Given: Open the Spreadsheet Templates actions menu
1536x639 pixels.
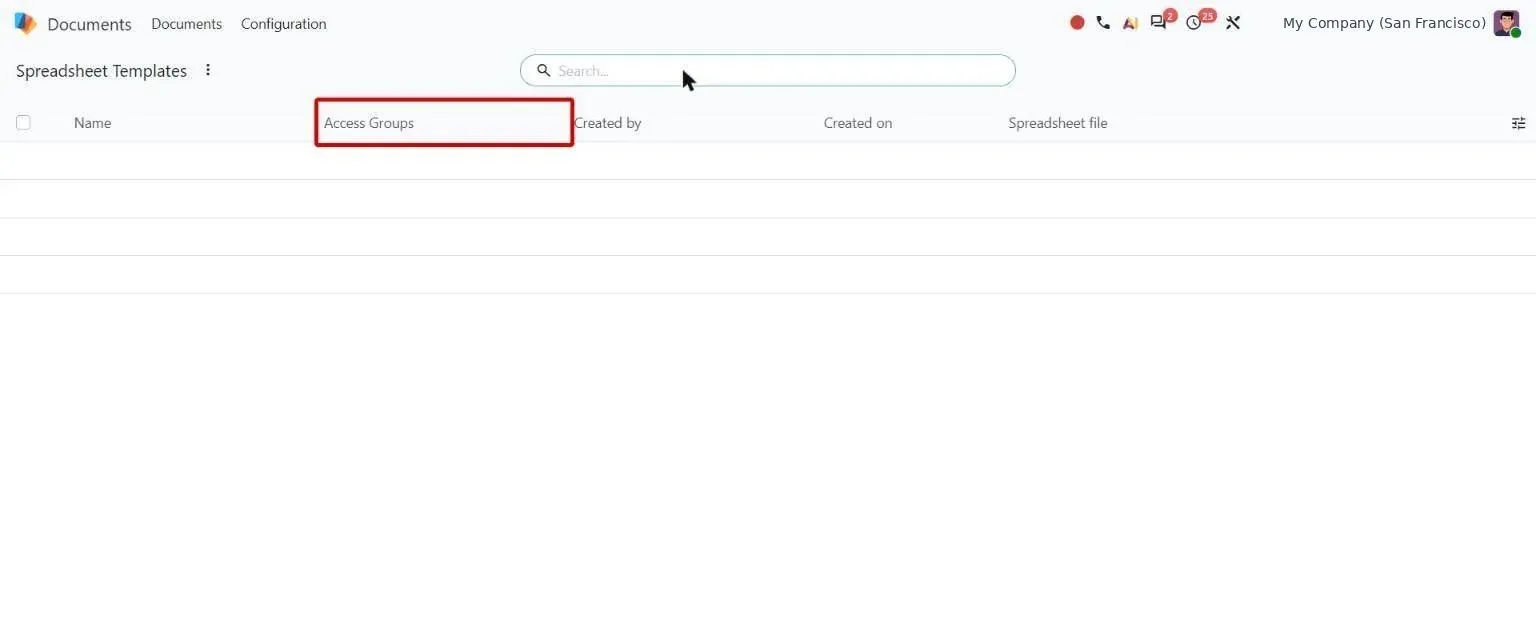Looking at the screenshot, I should pyautogui.click(x=208, y=70).
